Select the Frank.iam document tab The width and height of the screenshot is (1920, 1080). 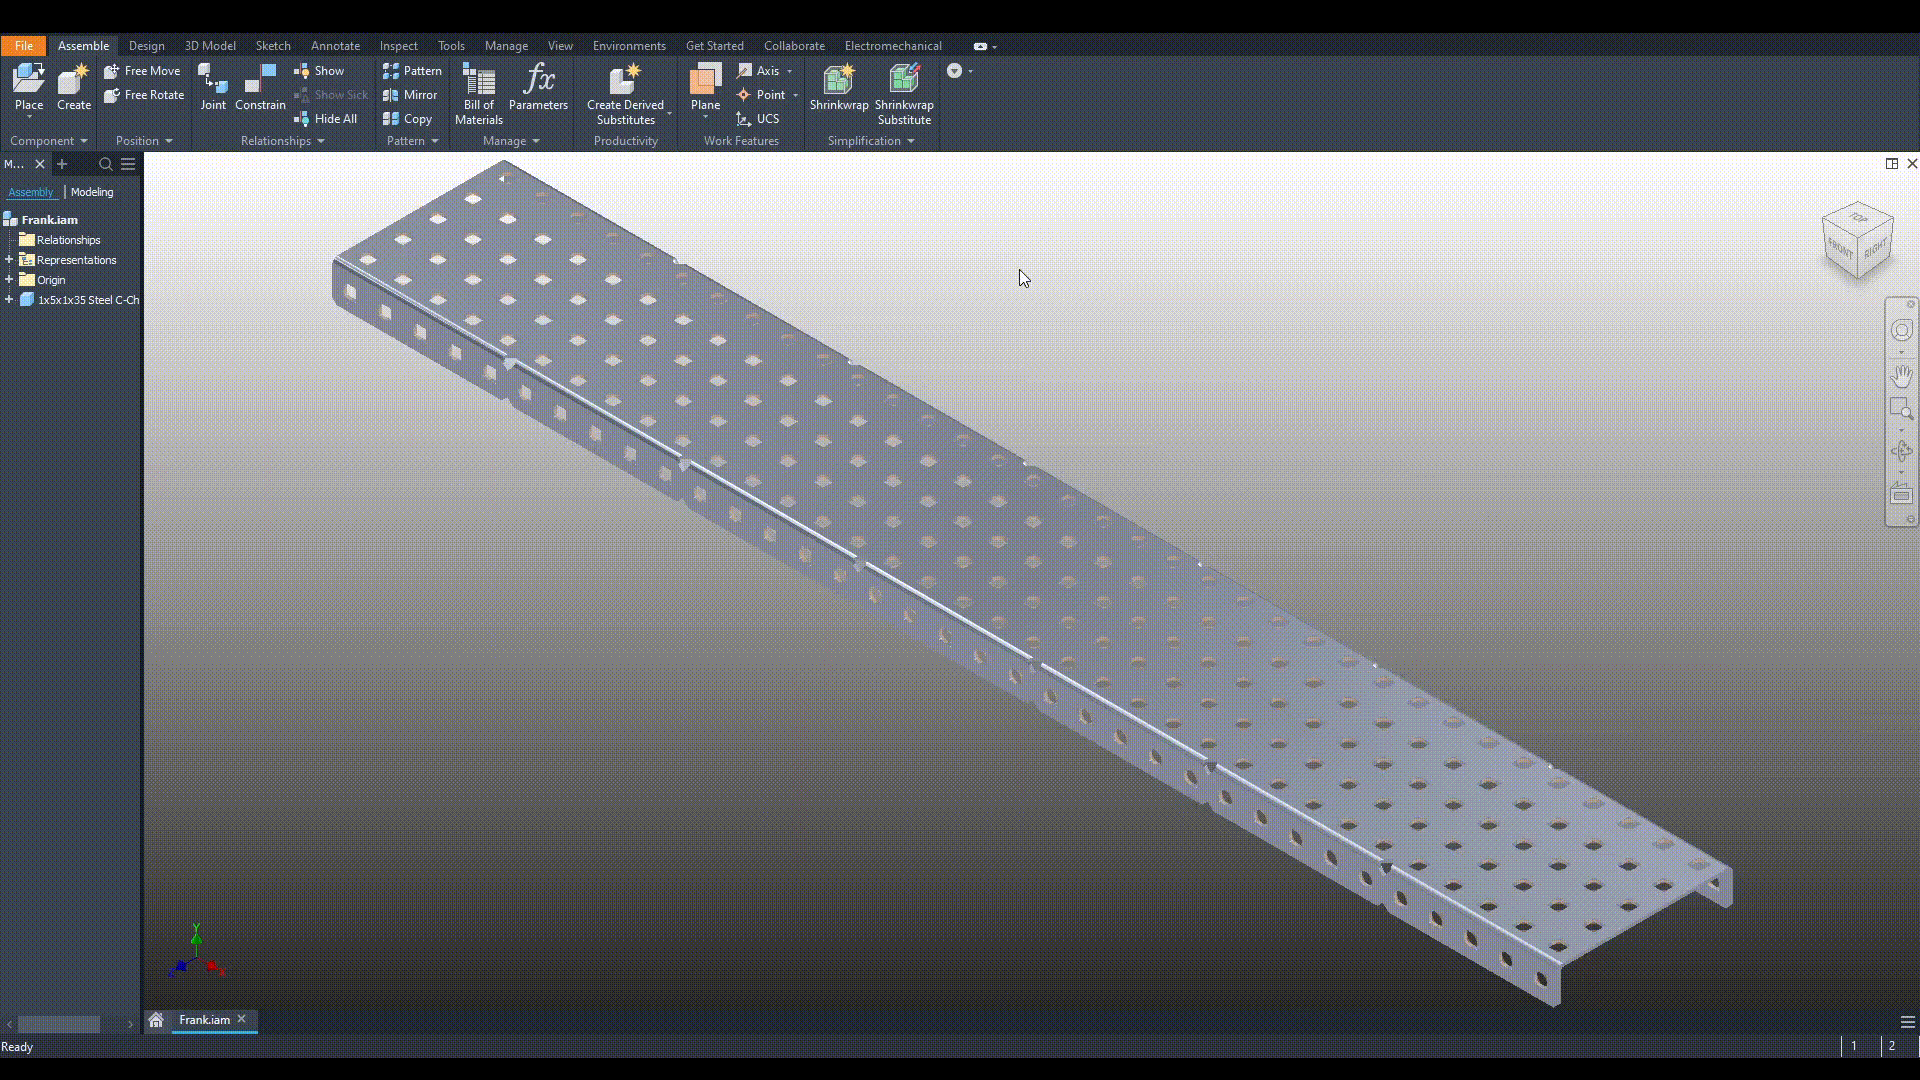[204, 1020]
